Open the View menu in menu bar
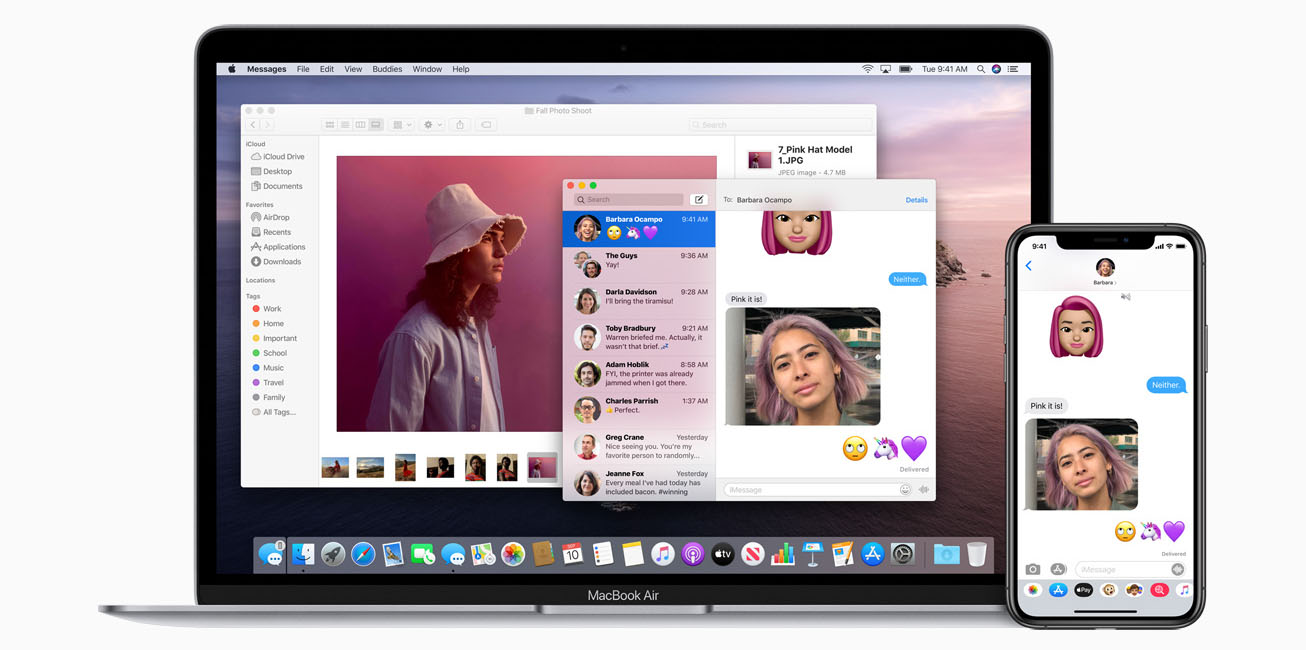This screenshot has height=650, width=1306. pos(353,69)
